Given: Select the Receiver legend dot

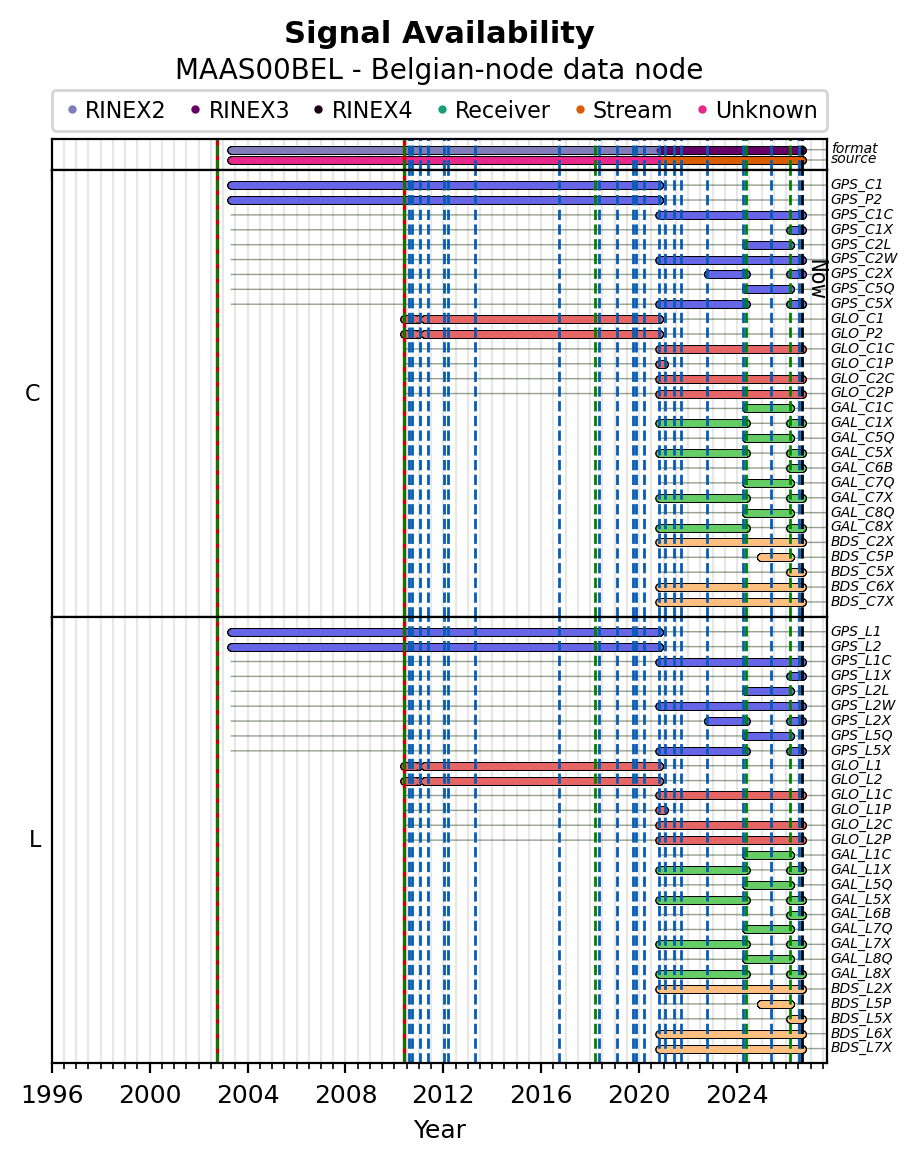Looking at the screenshot, I should click(442, 110).
